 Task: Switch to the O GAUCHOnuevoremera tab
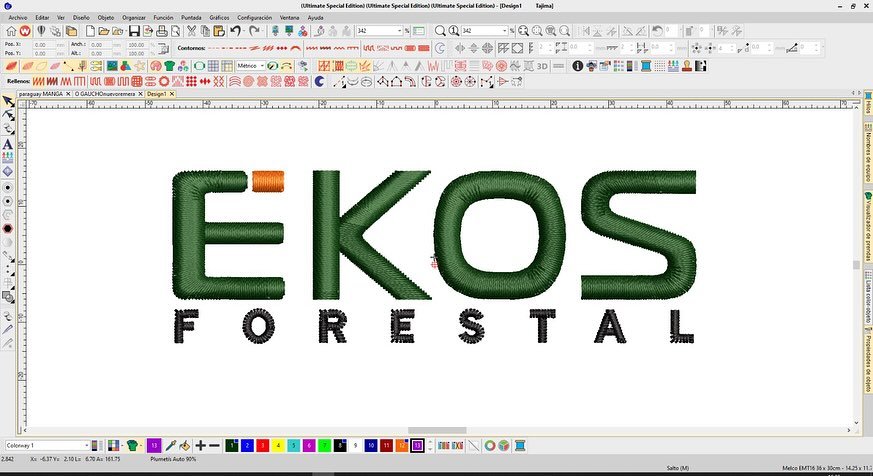[x=105, y=94]
